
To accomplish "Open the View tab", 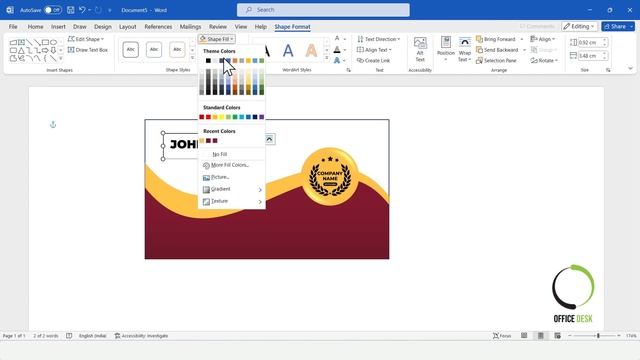I will coord(241,27).
